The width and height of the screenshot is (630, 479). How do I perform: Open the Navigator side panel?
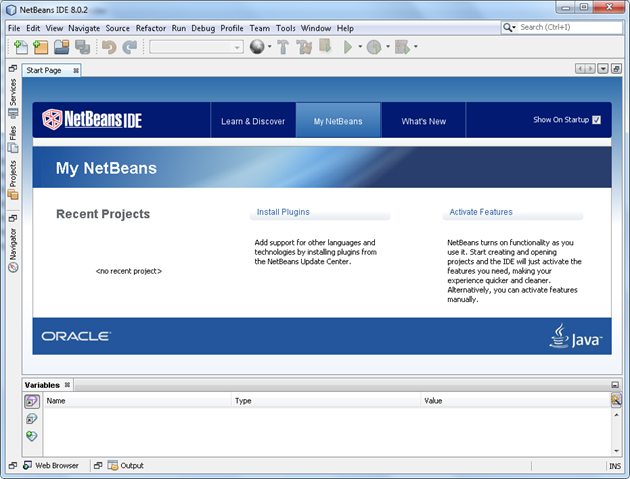13,250
